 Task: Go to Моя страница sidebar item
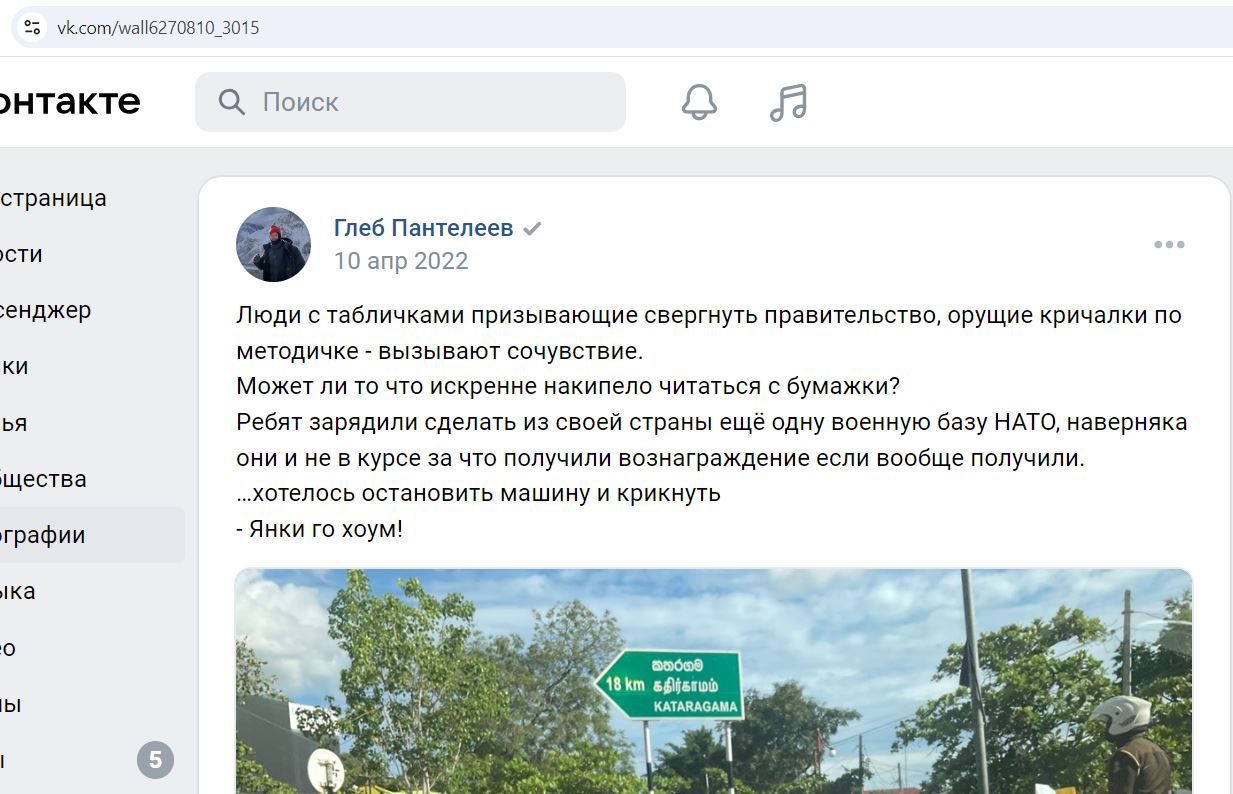[x=53, y=198]
